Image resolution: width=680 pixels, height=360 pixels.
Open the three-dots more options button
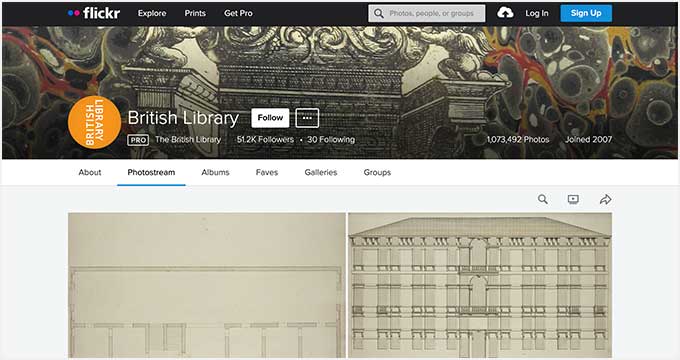[x=307, y=118]
